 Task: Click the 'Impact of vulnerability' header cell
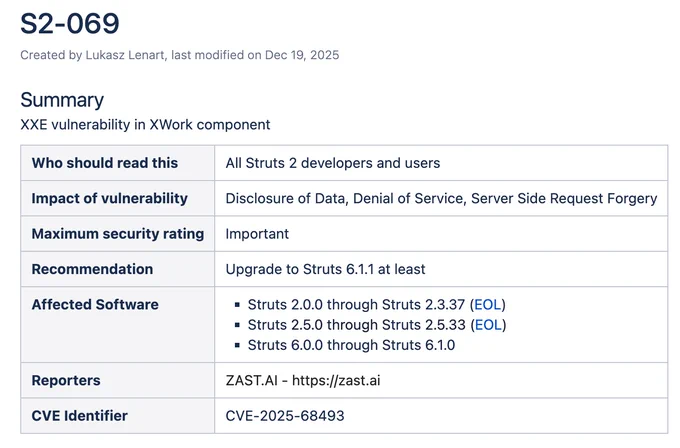click(118, 198)
